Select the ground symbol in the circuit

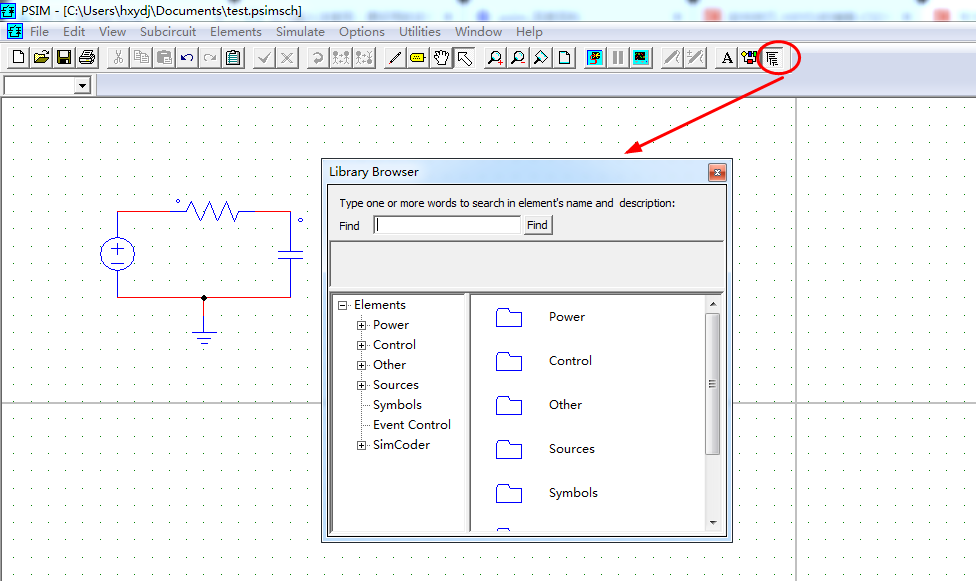point(204,337)
